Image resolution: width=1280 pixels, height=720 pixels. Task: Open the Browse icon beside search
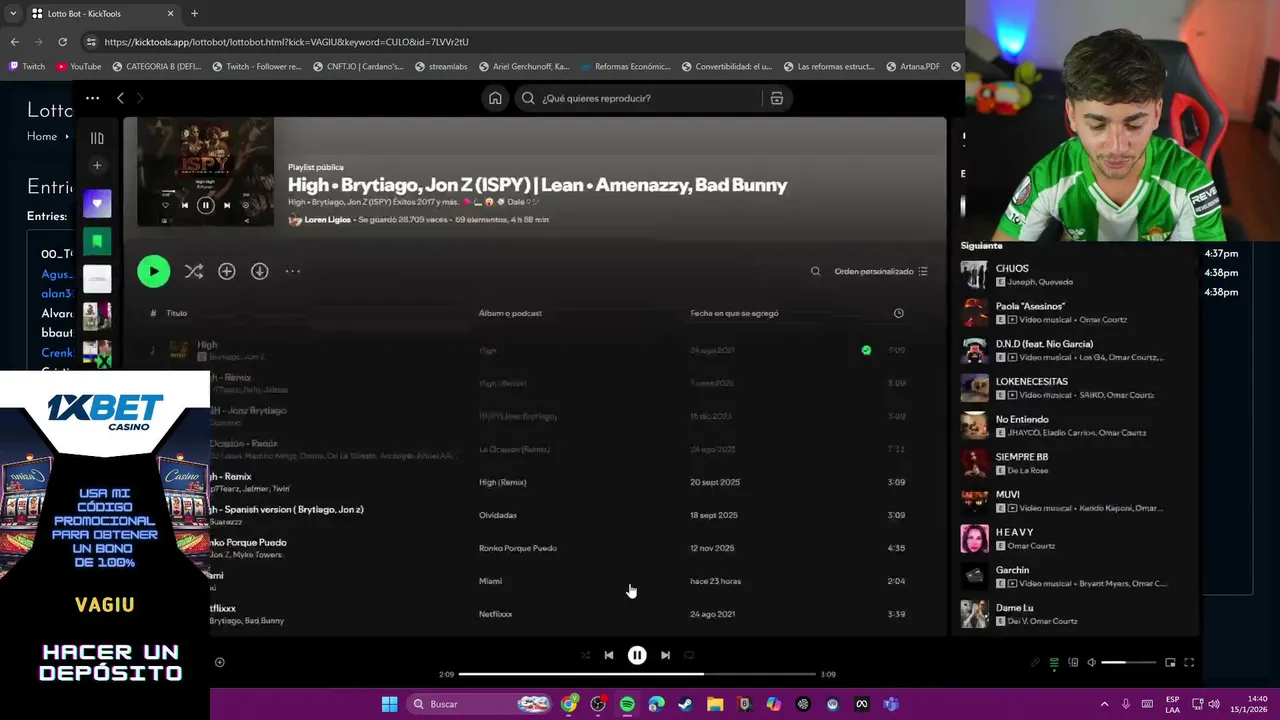point(776,98)
